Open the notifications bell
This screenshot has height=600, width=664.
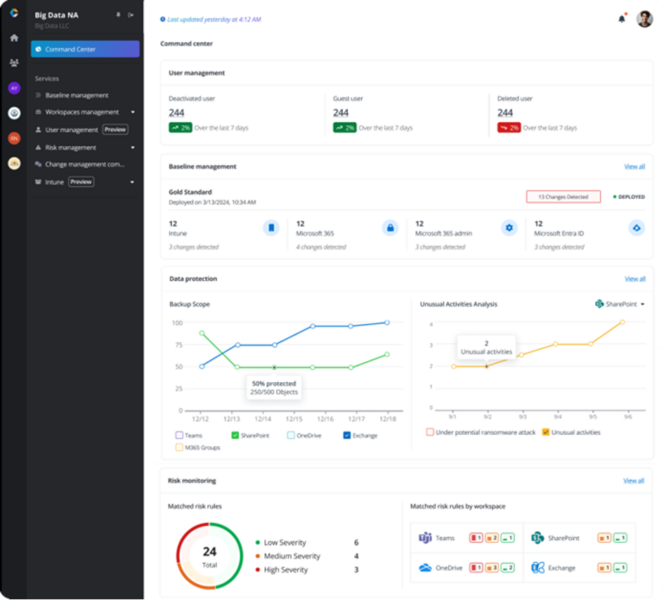point(622,18)
